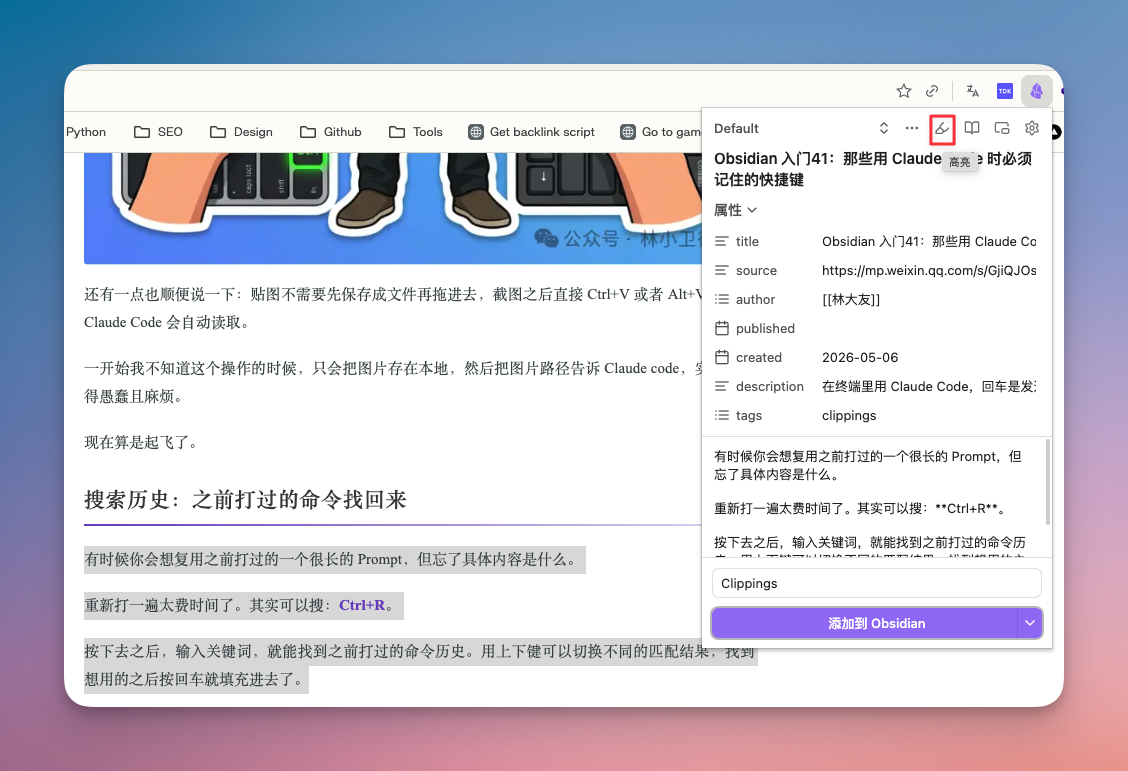The image size is (1128, 771).
Task: Edit the title property value
Action: 929,242
